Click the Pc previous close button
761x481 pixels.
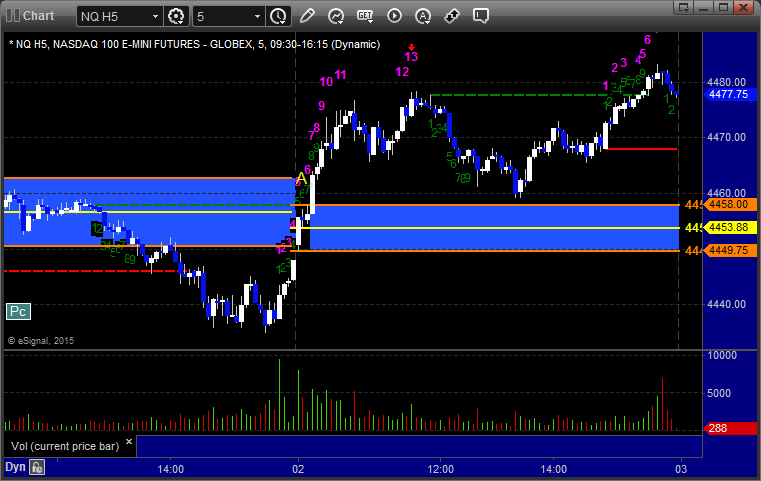[x=18, y=312]
